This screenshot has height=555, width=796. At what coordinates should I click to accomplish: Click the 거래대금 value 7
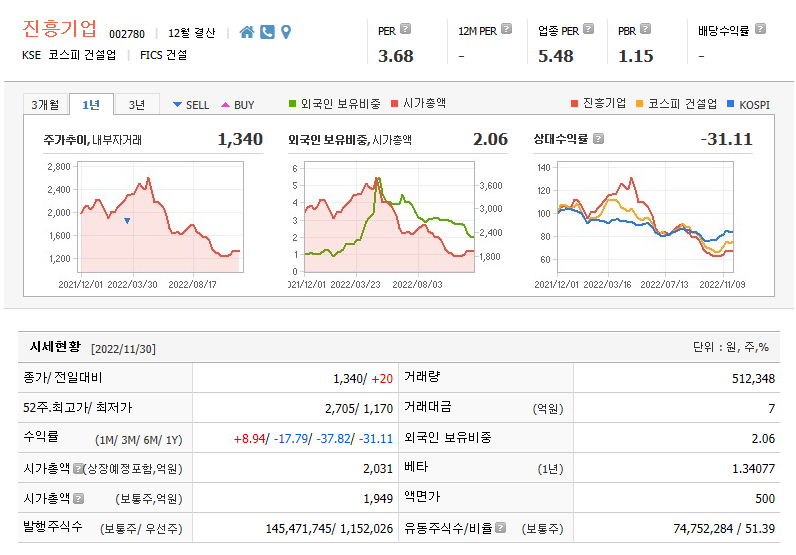772,409
